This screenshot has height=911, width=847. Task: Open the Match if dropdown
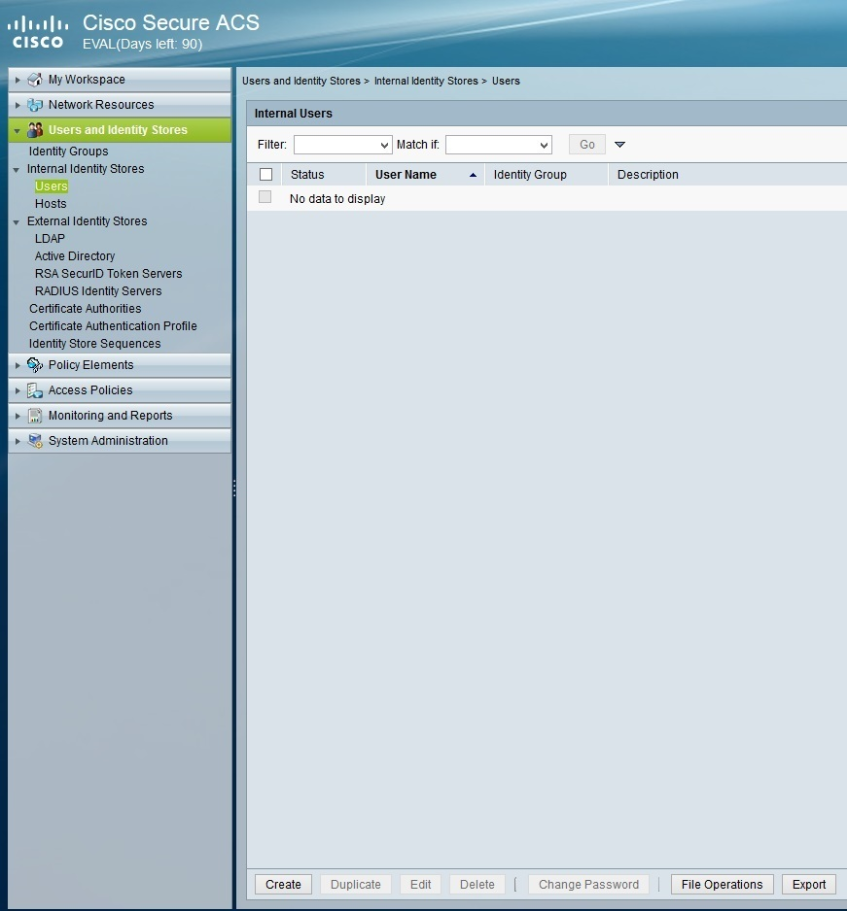click(498, 145)
